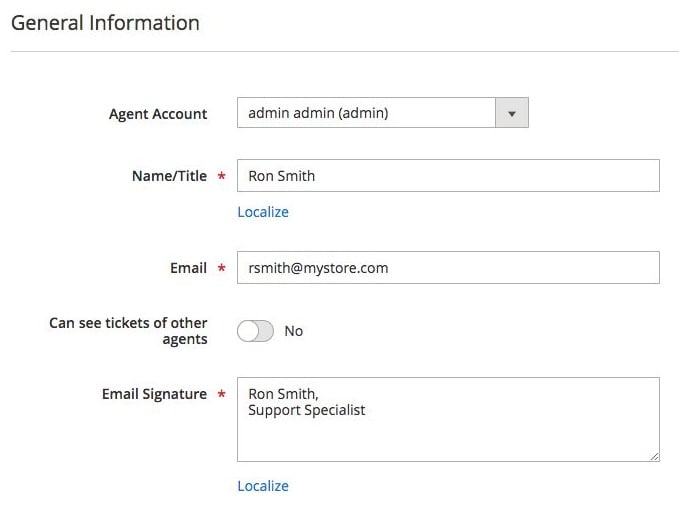
Task: Click 'Can see tickets of other agents' label
Action: [128, 331]
